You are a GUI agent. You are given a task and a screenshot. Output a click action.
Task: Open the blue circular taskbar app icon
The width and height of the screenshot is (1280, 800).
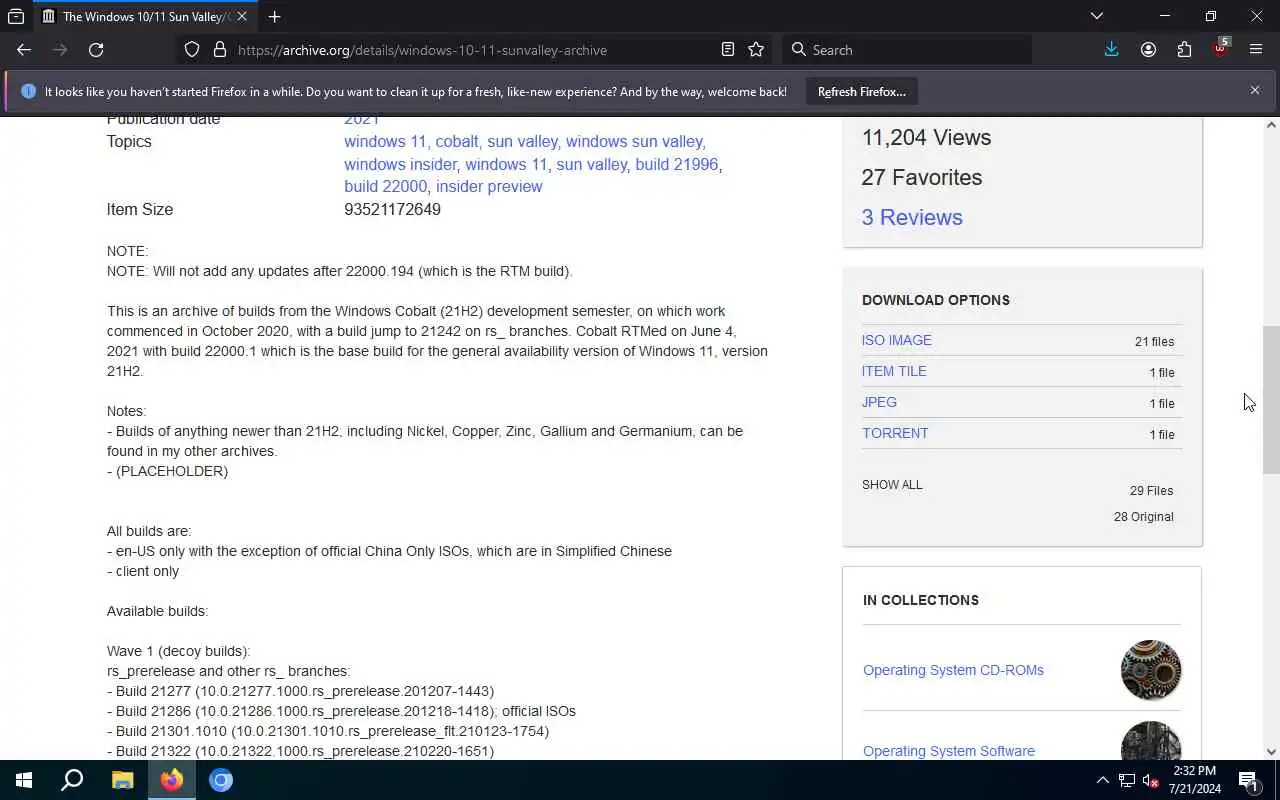tap(221, 780)
